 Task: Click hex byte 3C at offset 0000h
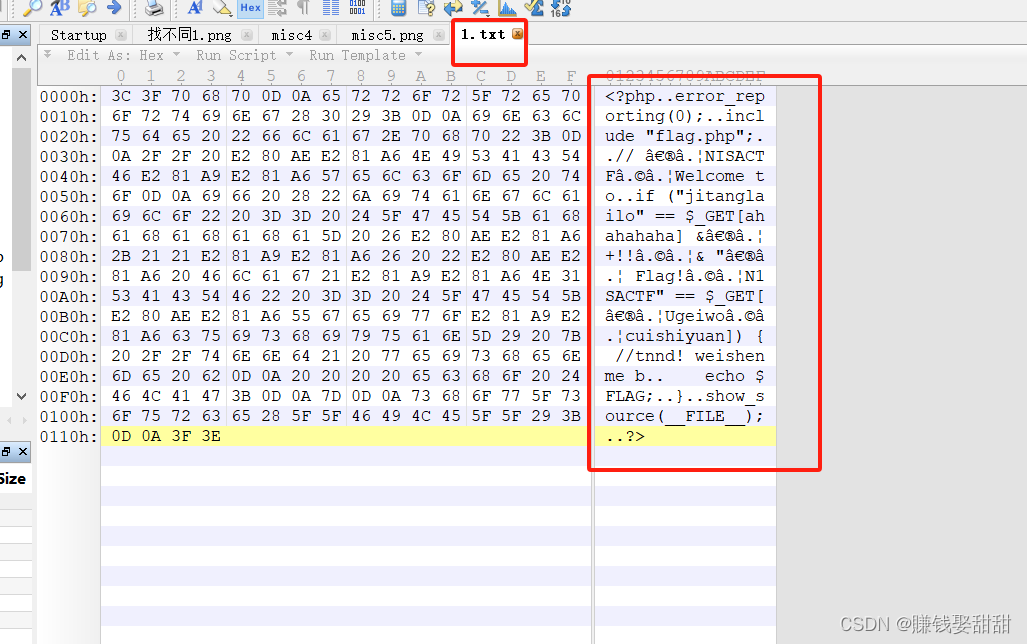(121, 96)
